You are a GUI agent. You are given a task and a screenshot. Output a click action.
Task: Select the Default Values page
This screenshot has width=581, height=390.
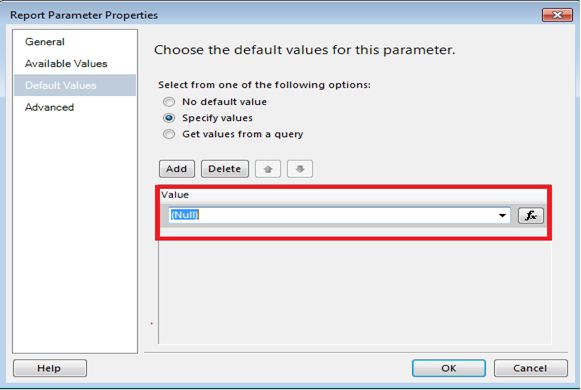[x=75, y=86]
